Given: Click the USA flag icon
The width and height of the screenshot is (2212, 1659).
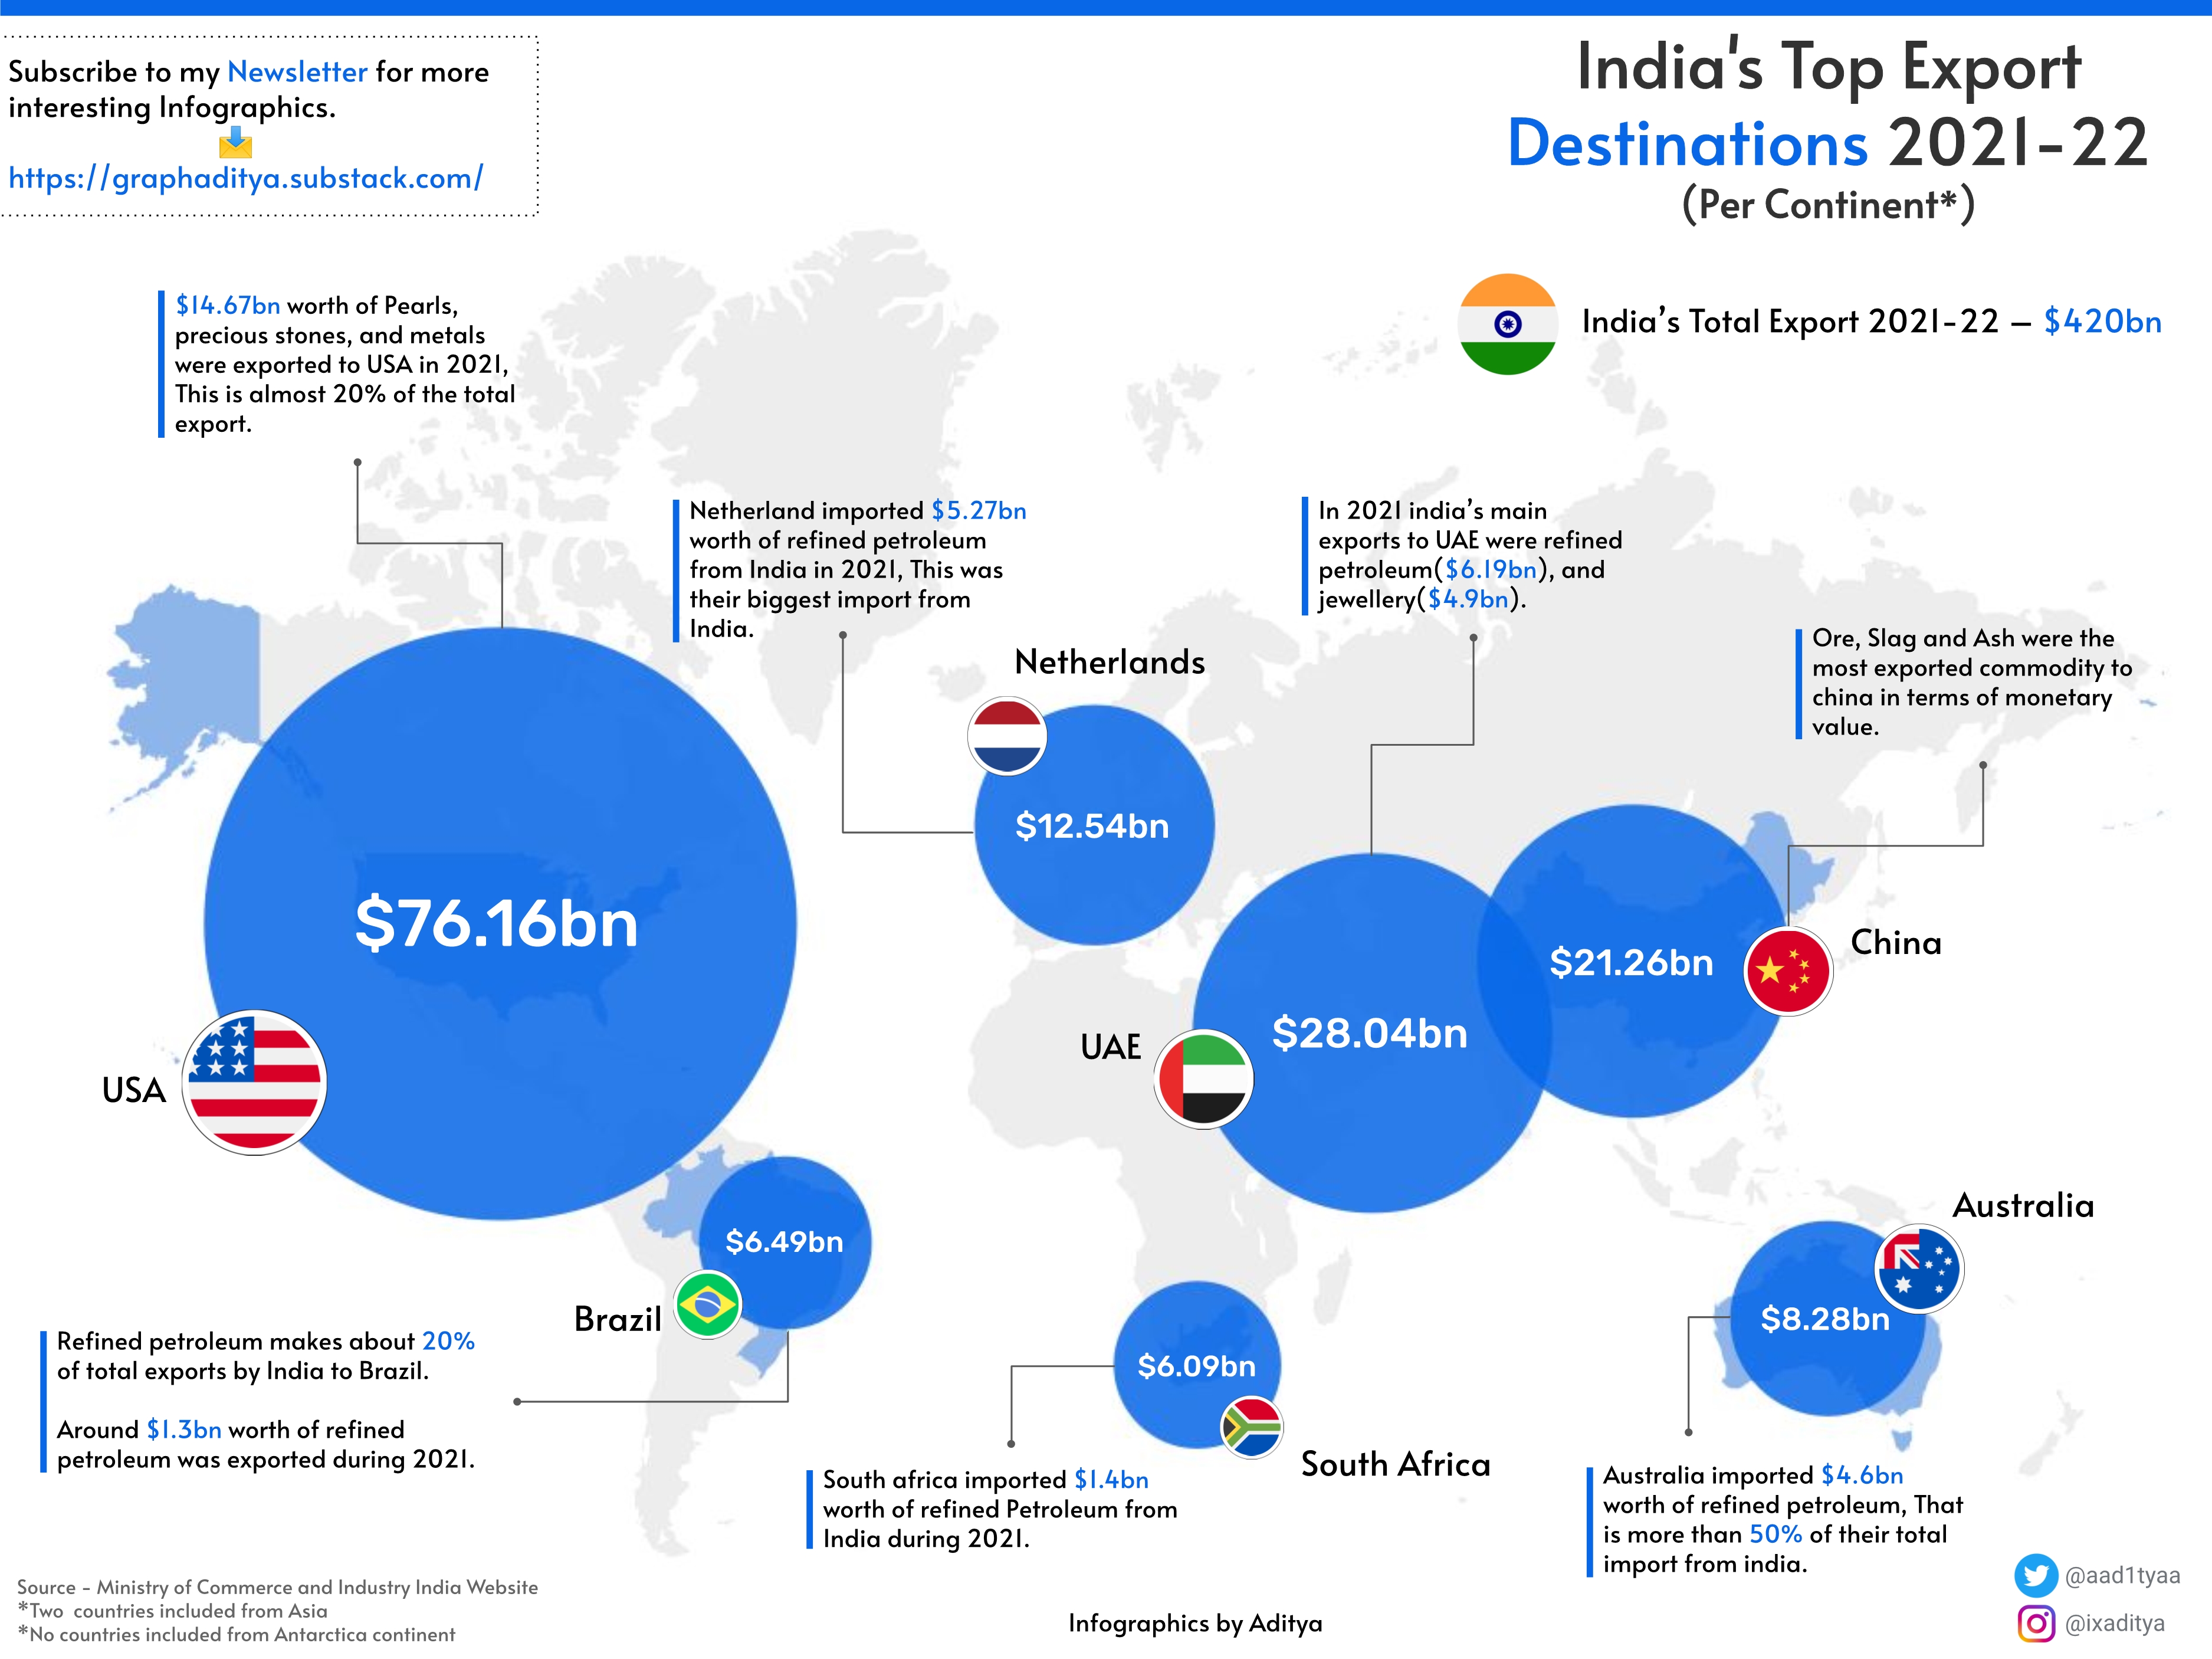Looking at the screenshot, I should pos(255,1082).
